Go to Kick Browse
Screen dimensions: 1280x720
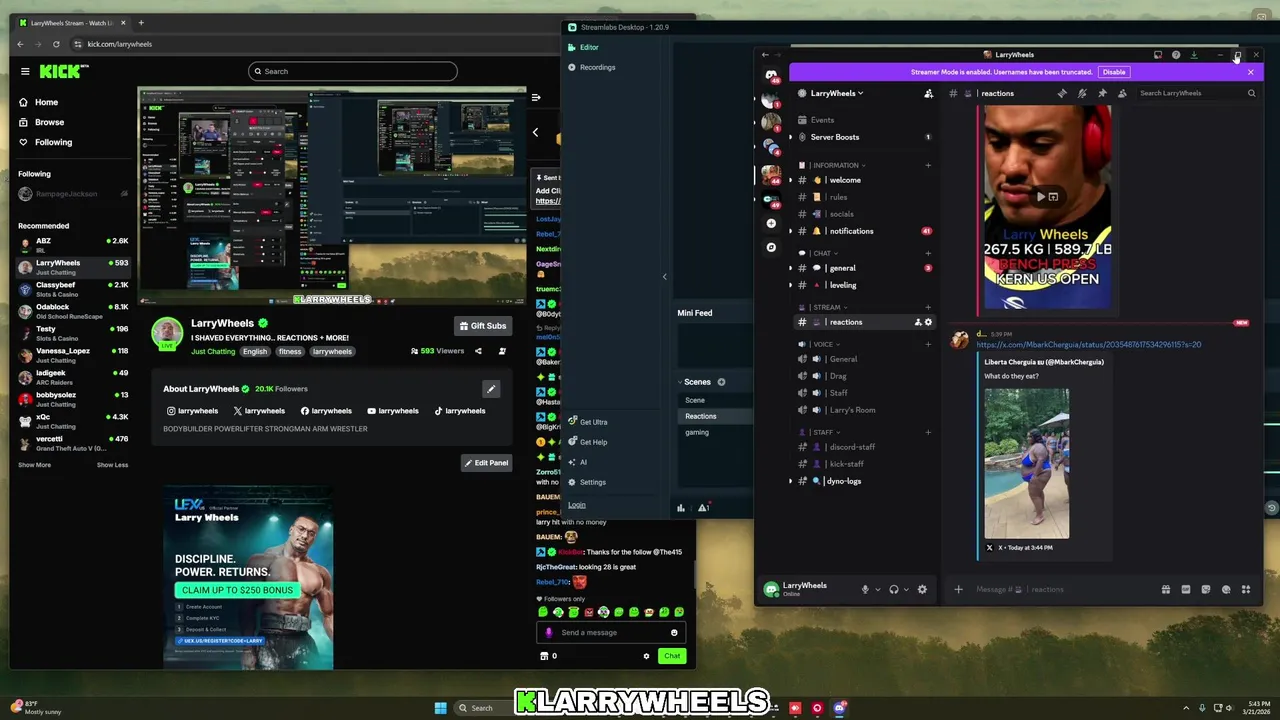point(42,122)
